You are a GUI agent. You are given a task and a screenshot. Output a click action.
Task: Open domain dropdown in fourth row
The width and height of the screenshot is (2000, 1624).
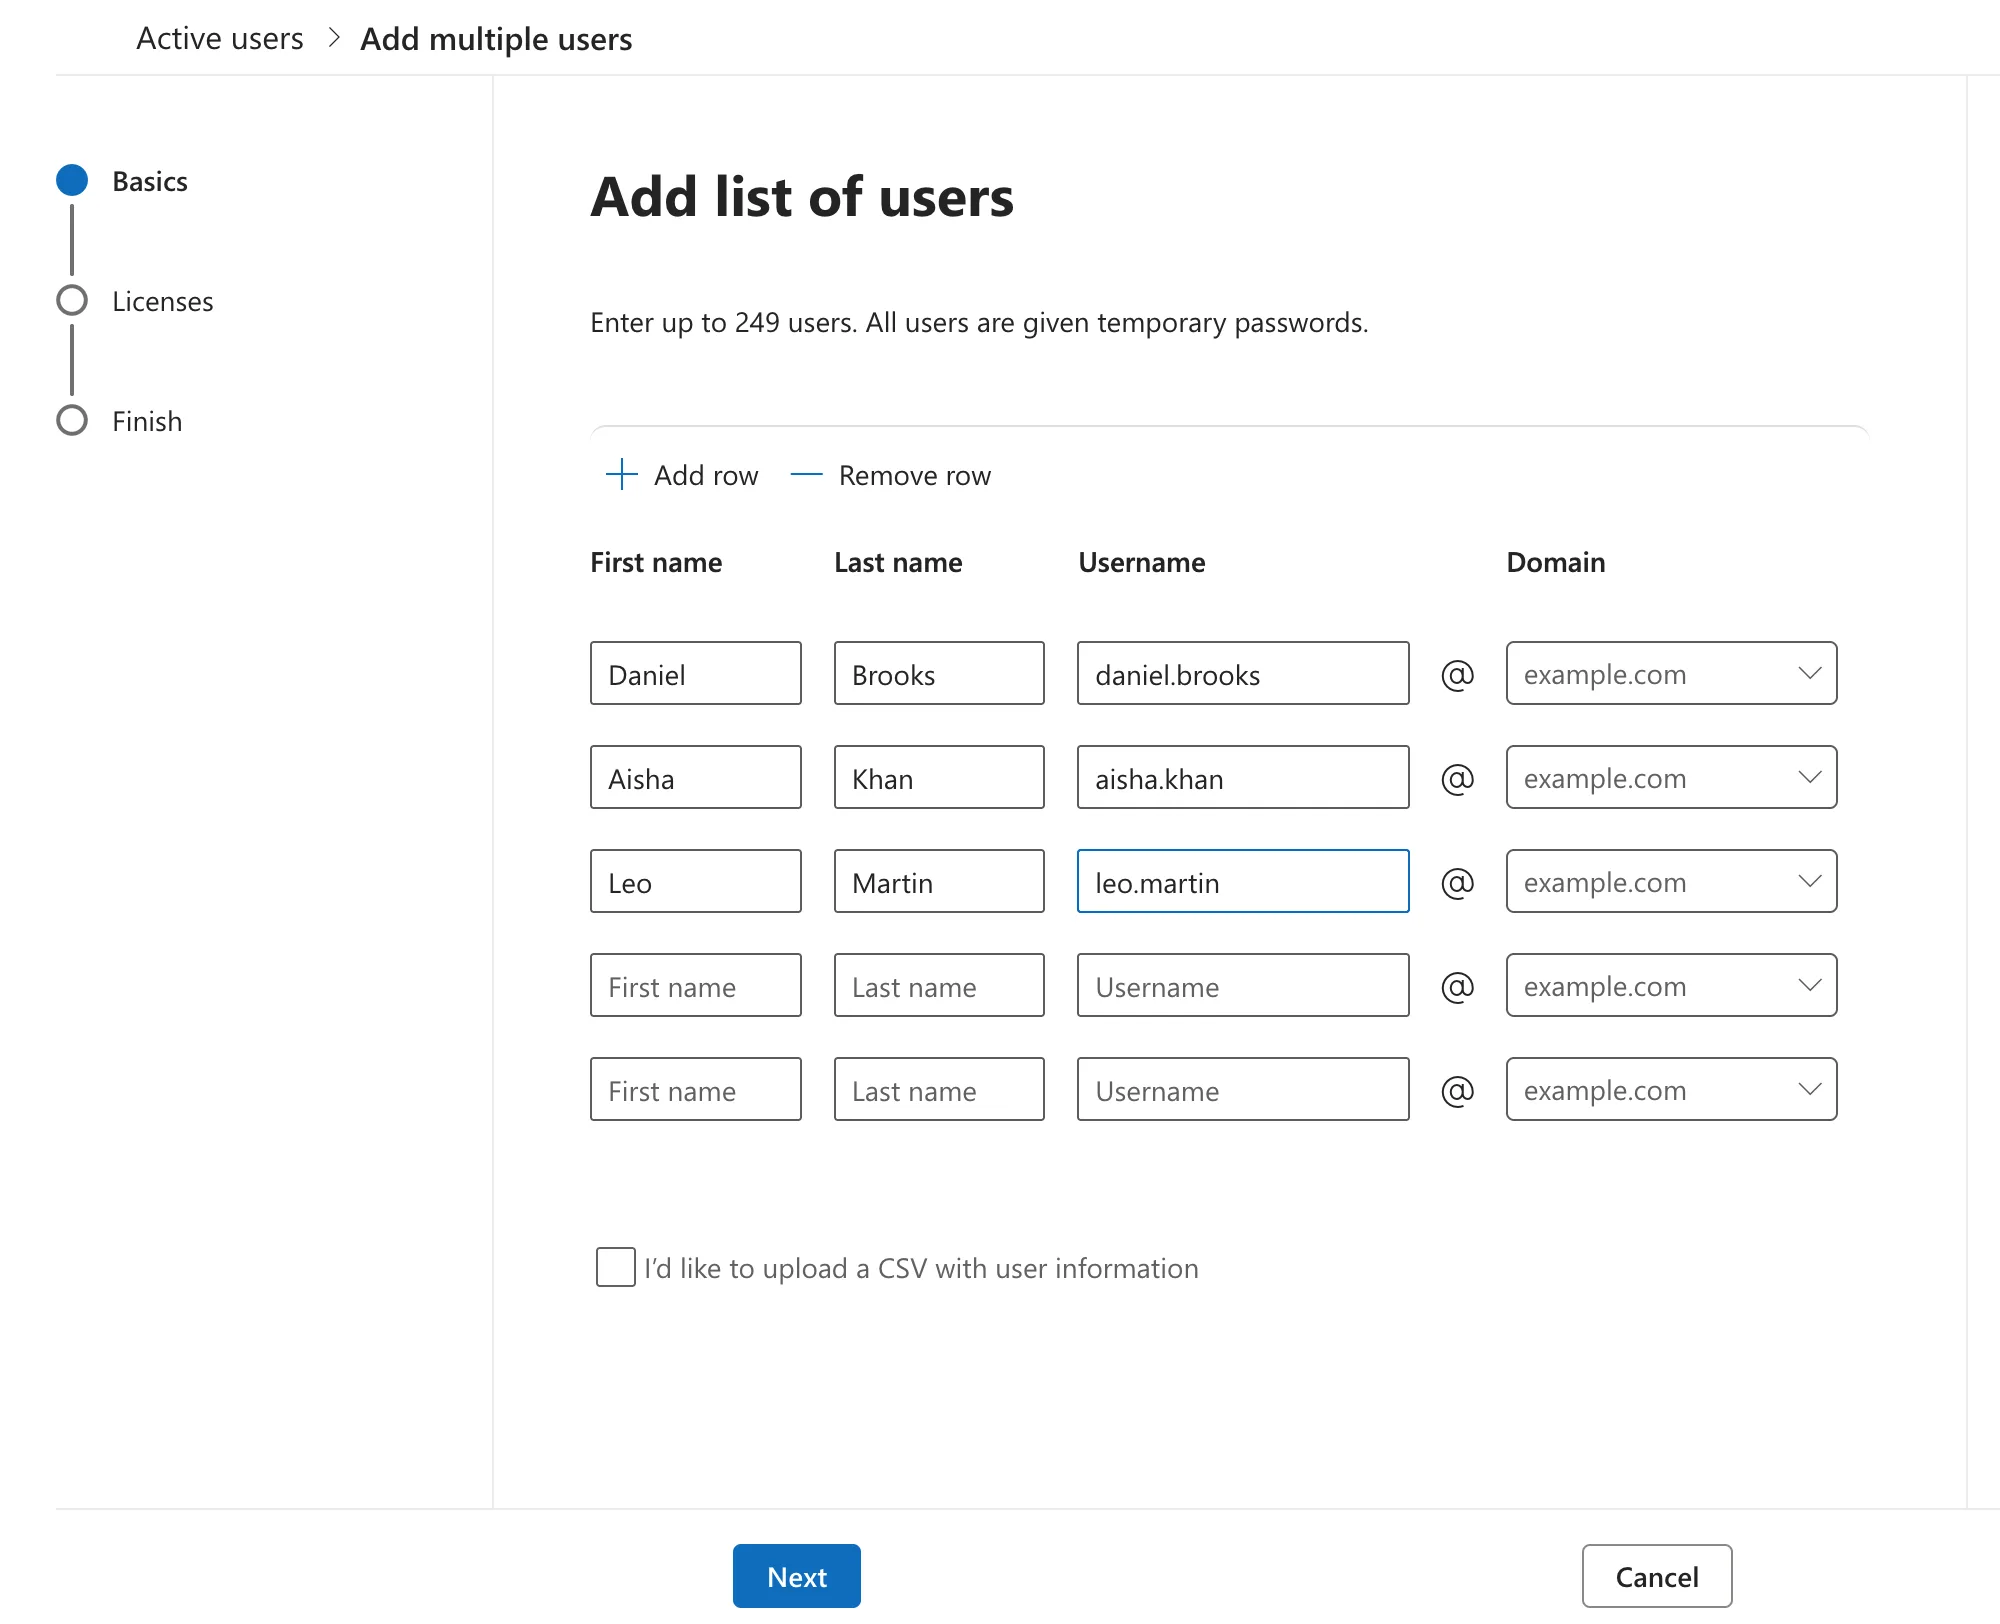coord(1671,986)
